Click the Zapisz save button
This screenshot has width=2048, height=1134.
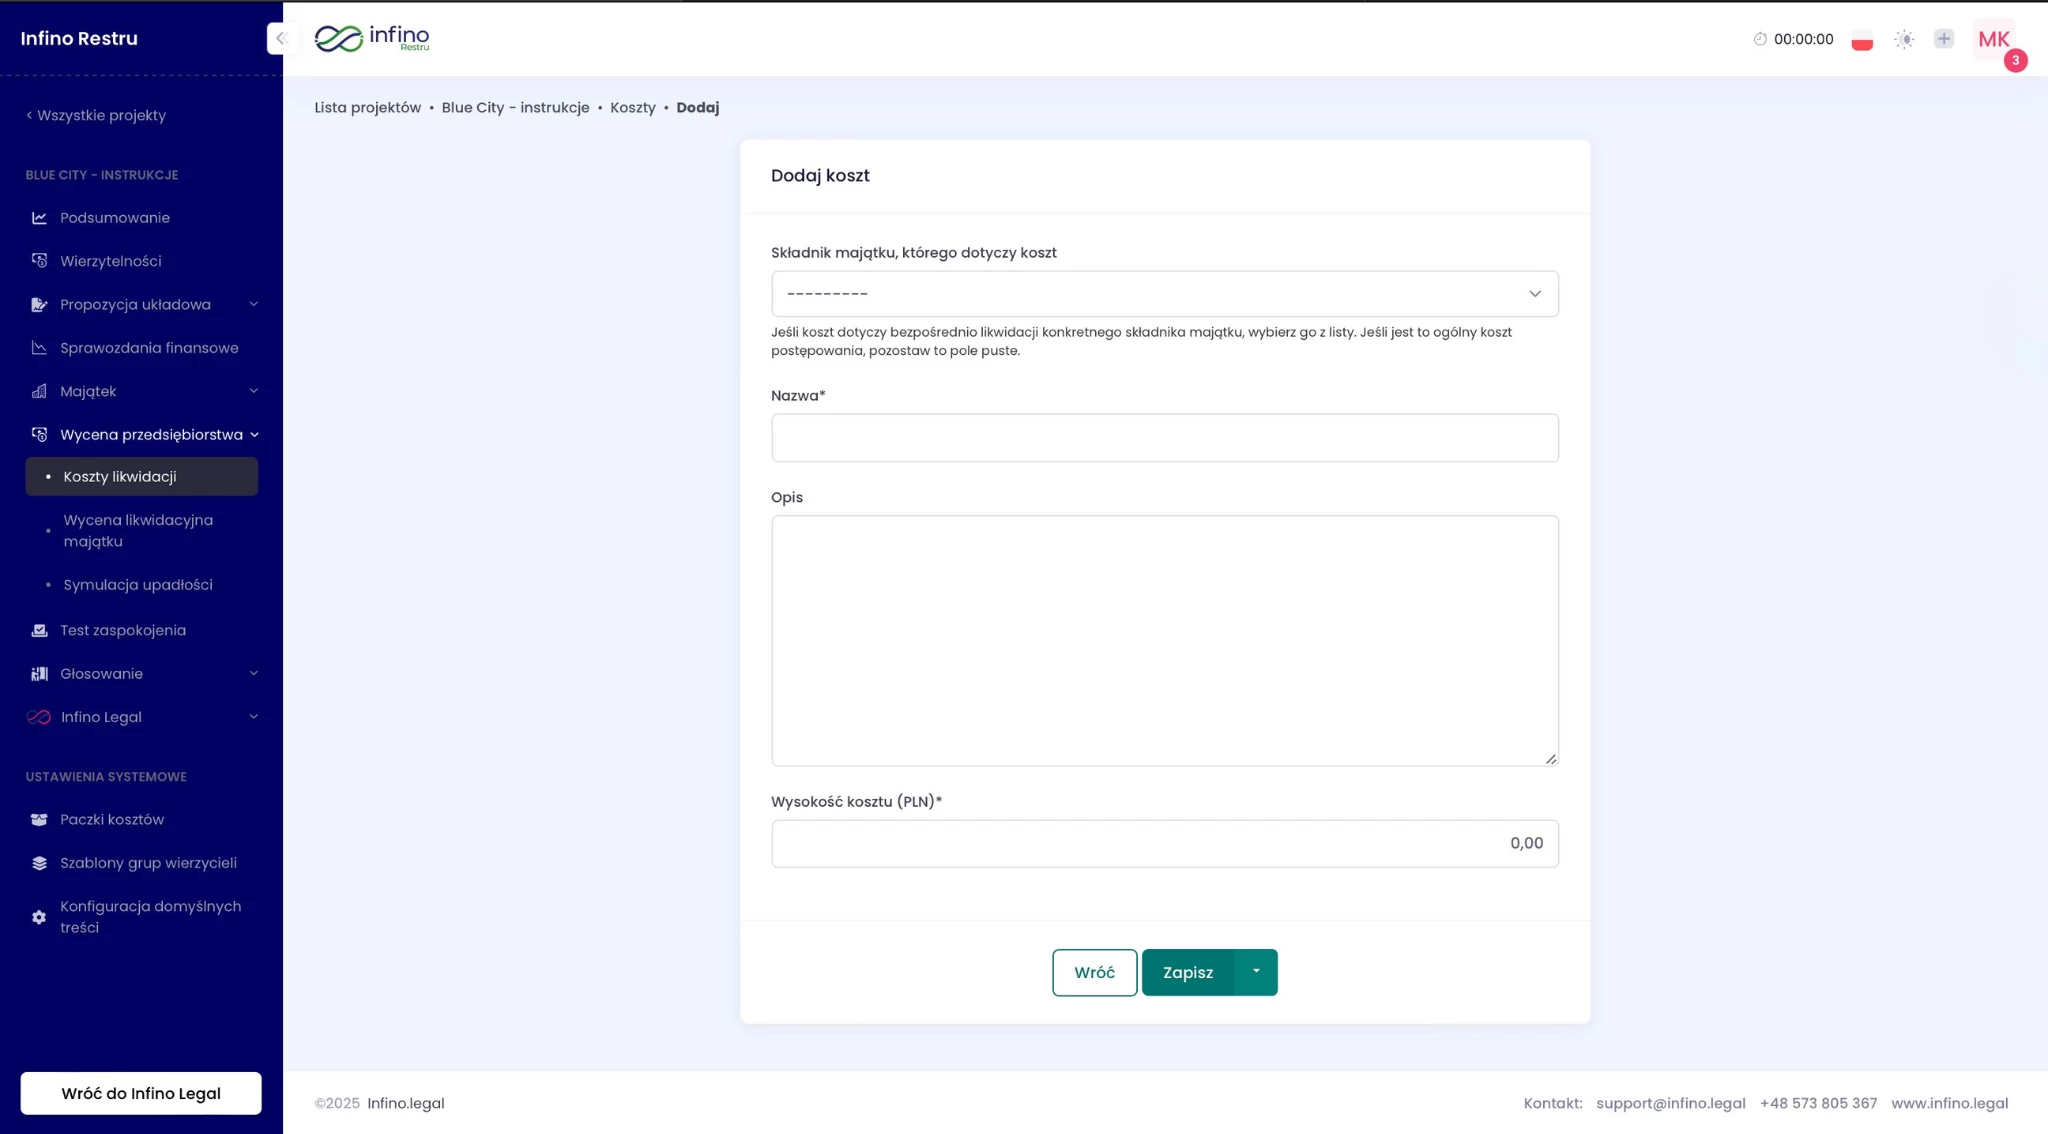[1188, 972]
